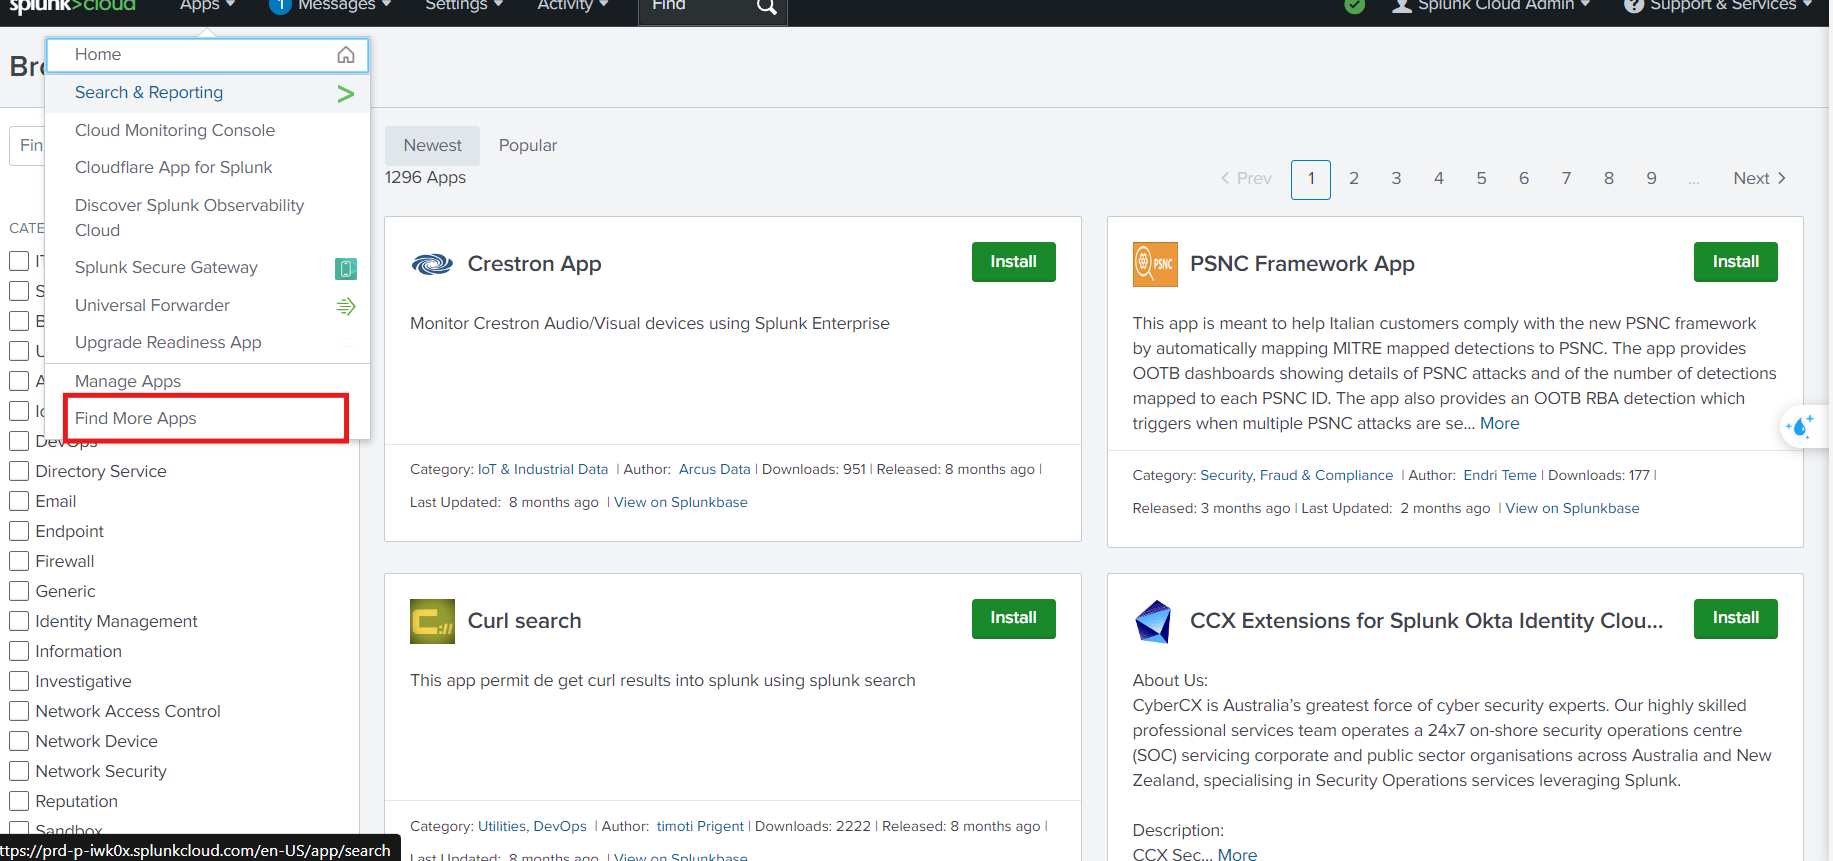Click the Universal Forwarder arrow icon
Viewport: 1833px width, 861px height.
345,306
